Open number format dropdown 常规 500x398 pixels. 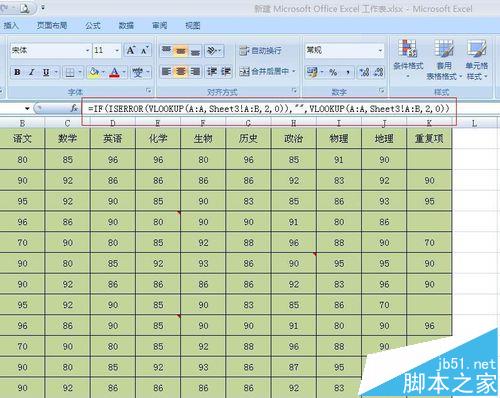(x=380, y=51)
